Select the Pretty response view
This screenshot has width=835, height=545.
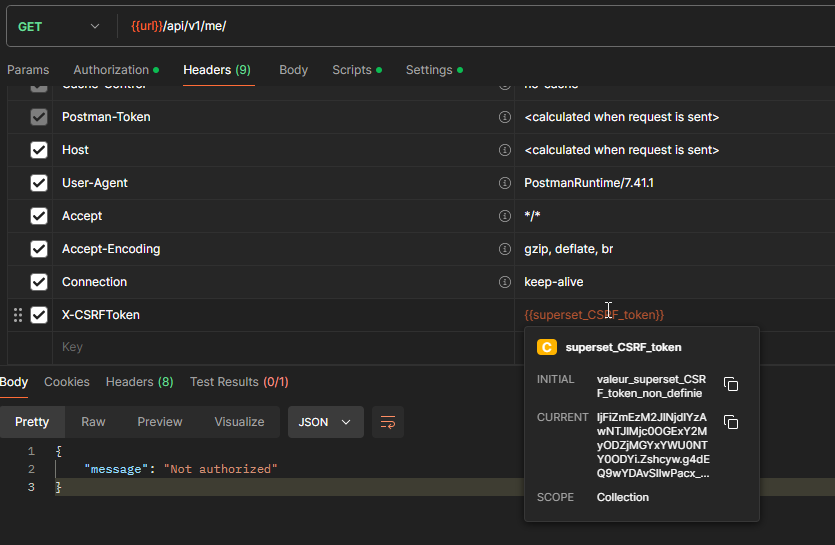(x=32, y=422)
